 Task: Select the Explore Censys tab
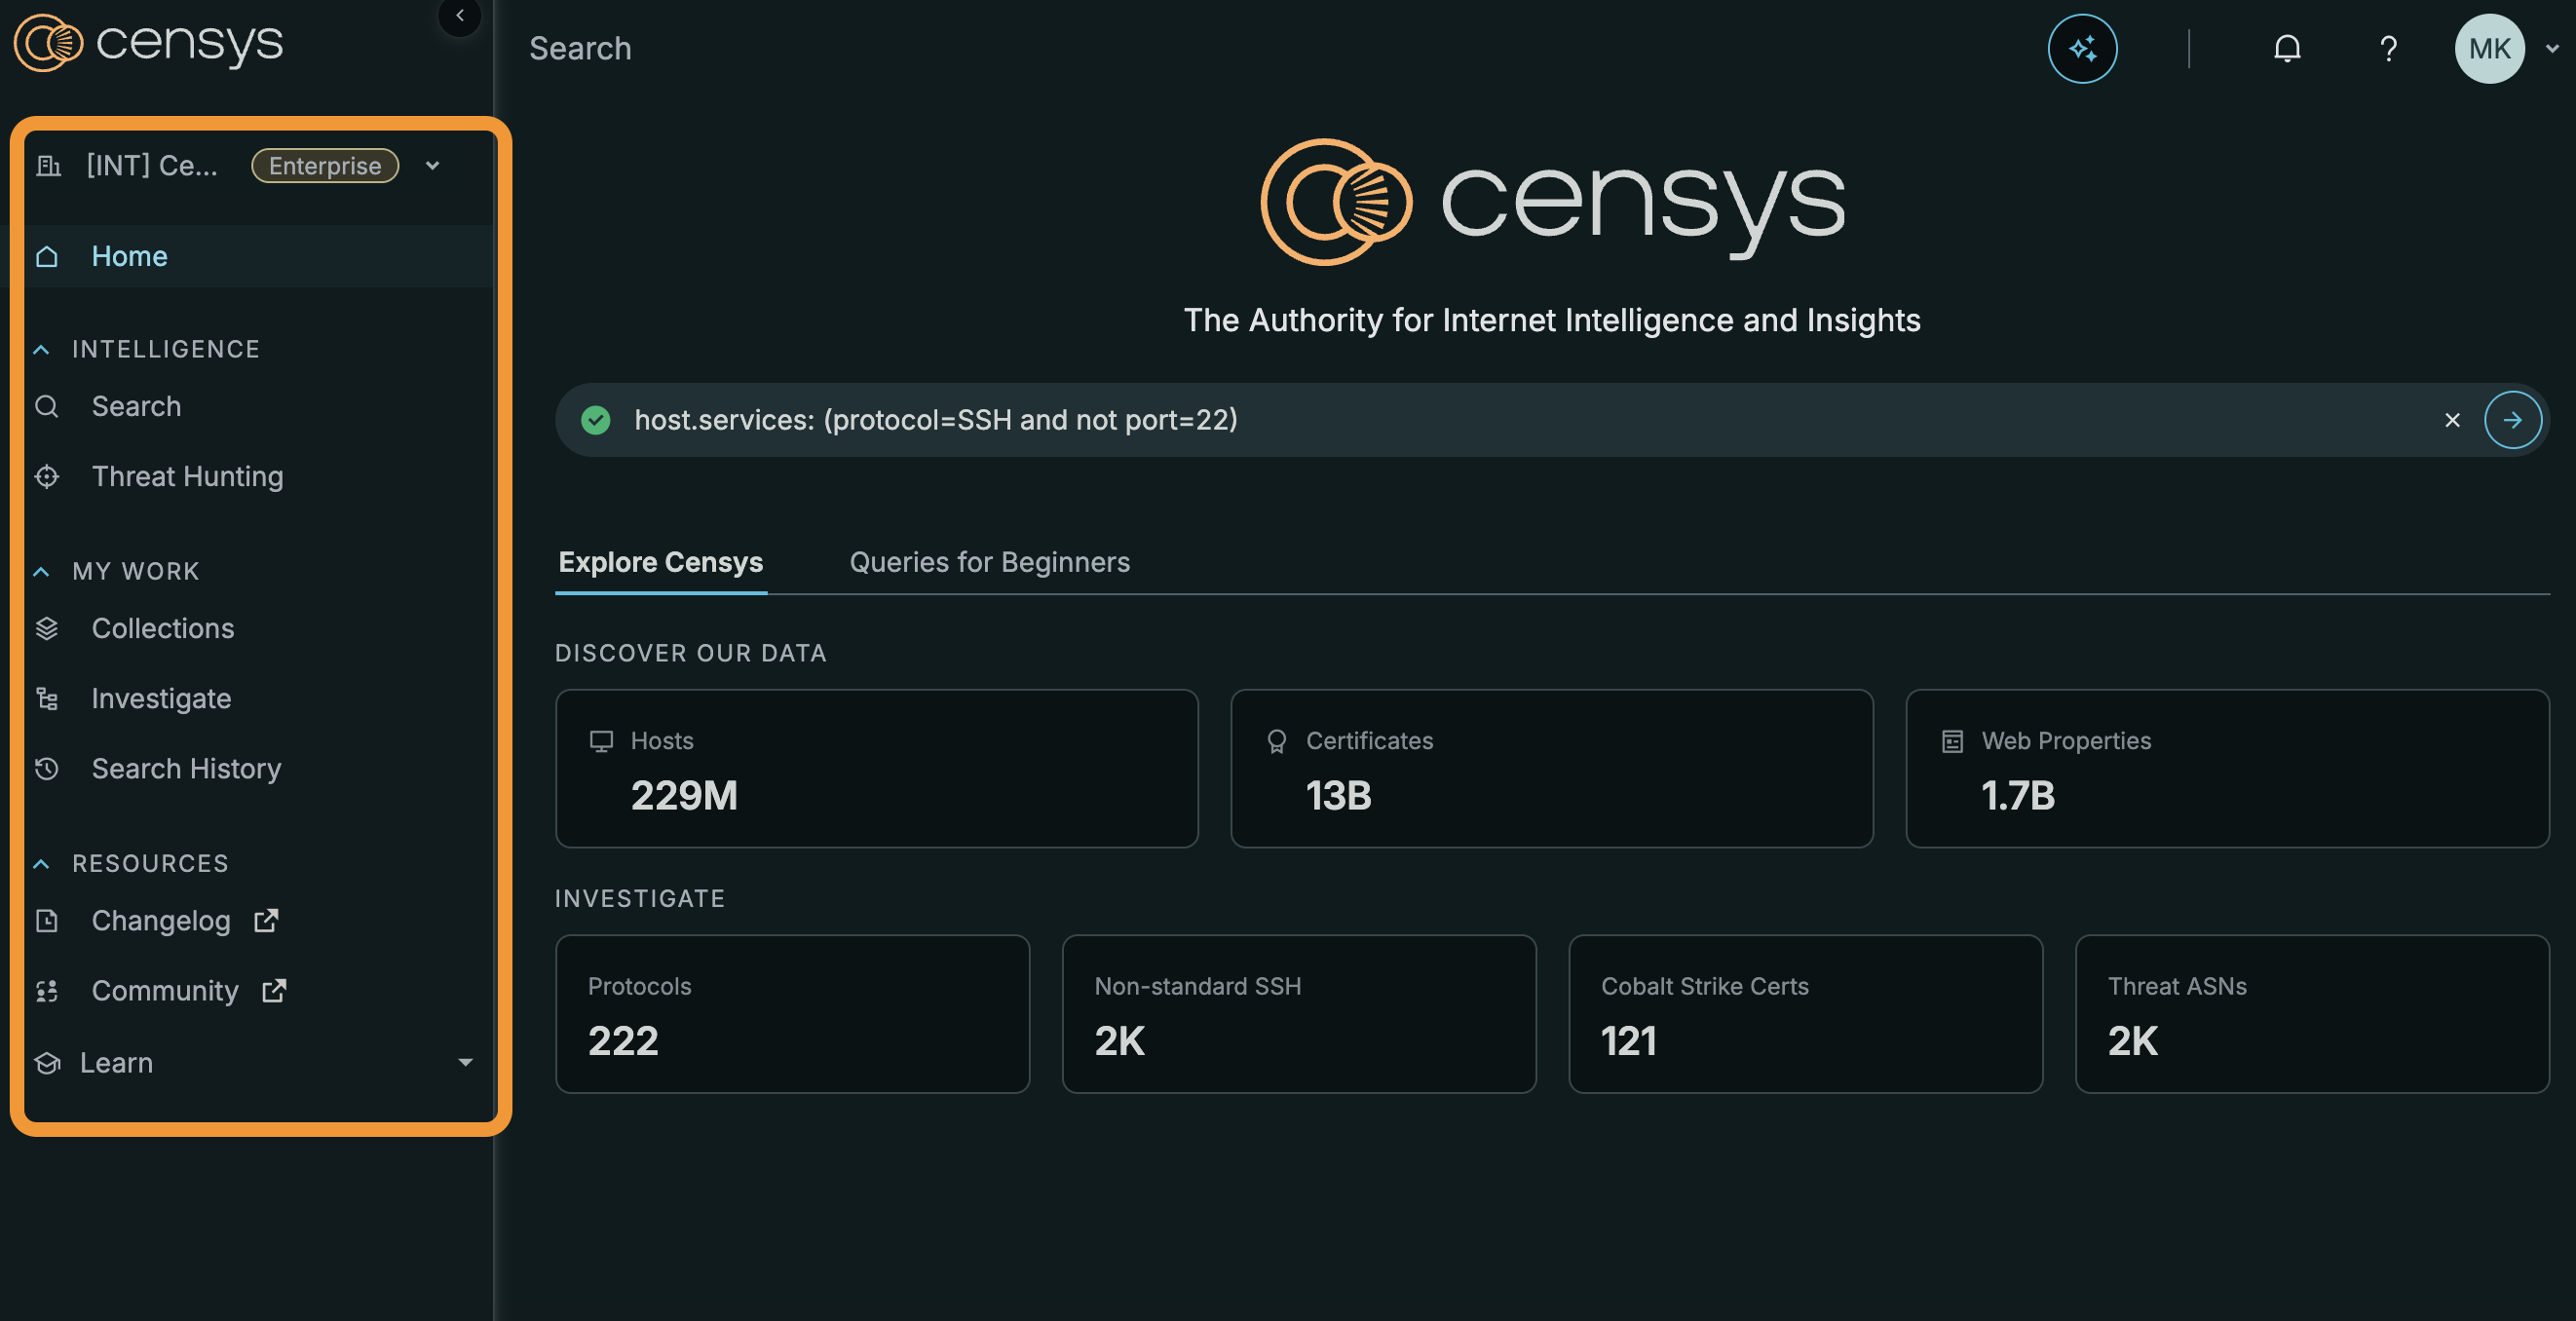click(660, 562)
